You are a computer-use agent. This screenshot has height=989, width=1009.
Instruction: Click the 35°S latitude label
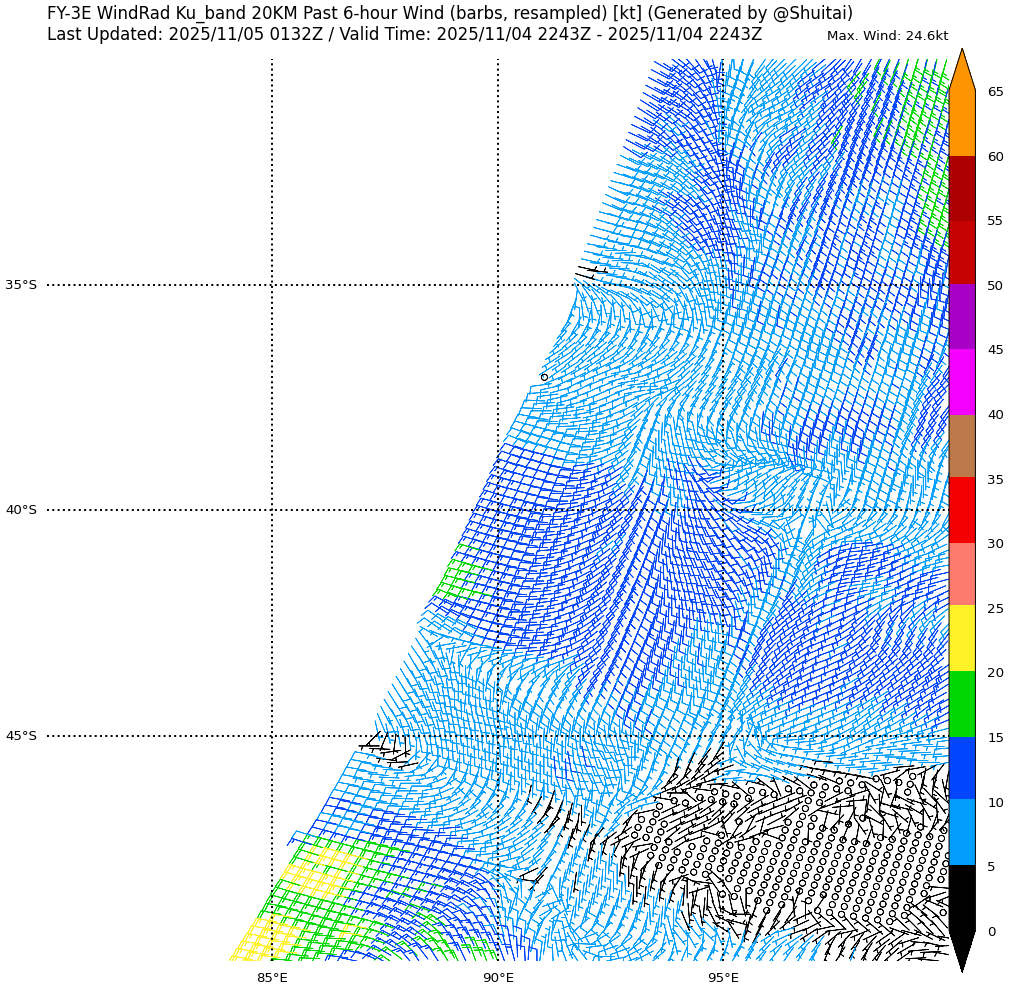tap(21, 285)
